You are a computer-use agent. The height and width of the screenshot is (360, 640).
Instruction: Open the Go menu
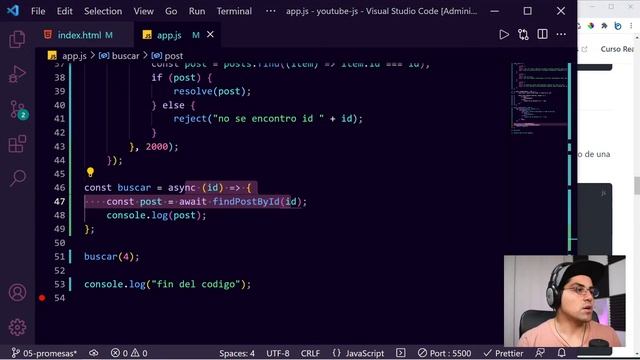(x=171, y=11)
